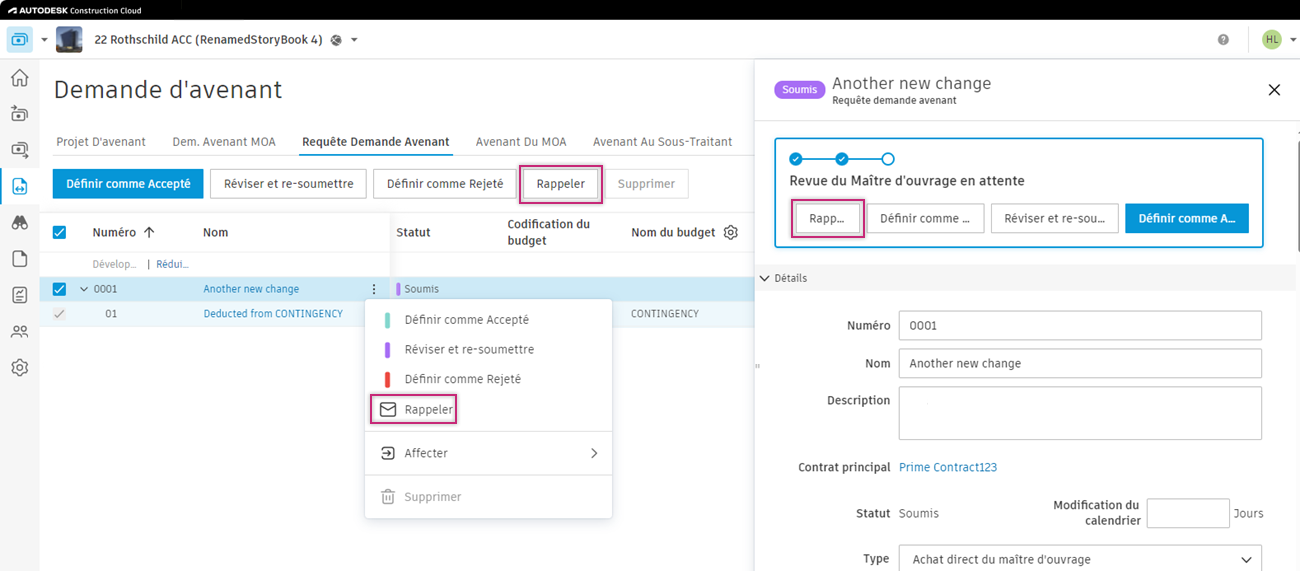Choose Rappeler from the context menu
The height and width of the screenshot is (571, 1300).
pyautogui.click(x=428, y=409)
